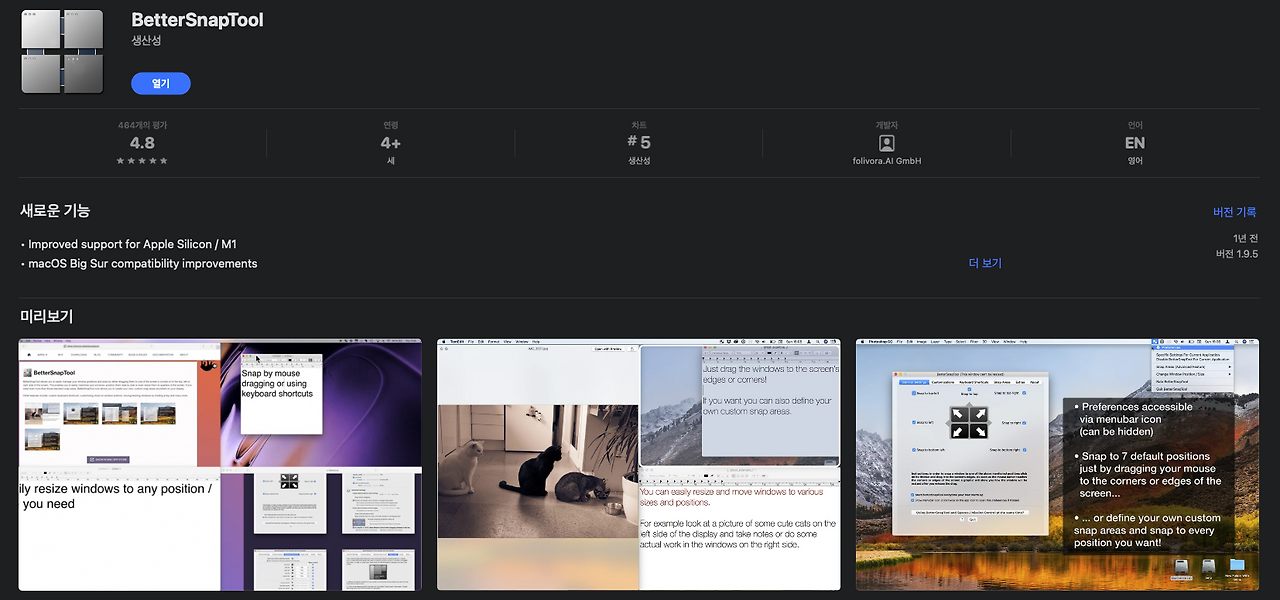This screenshot has height=600, width=1280.
Task: Click the 생산성 label below #5 ranking
Action: 639,161
